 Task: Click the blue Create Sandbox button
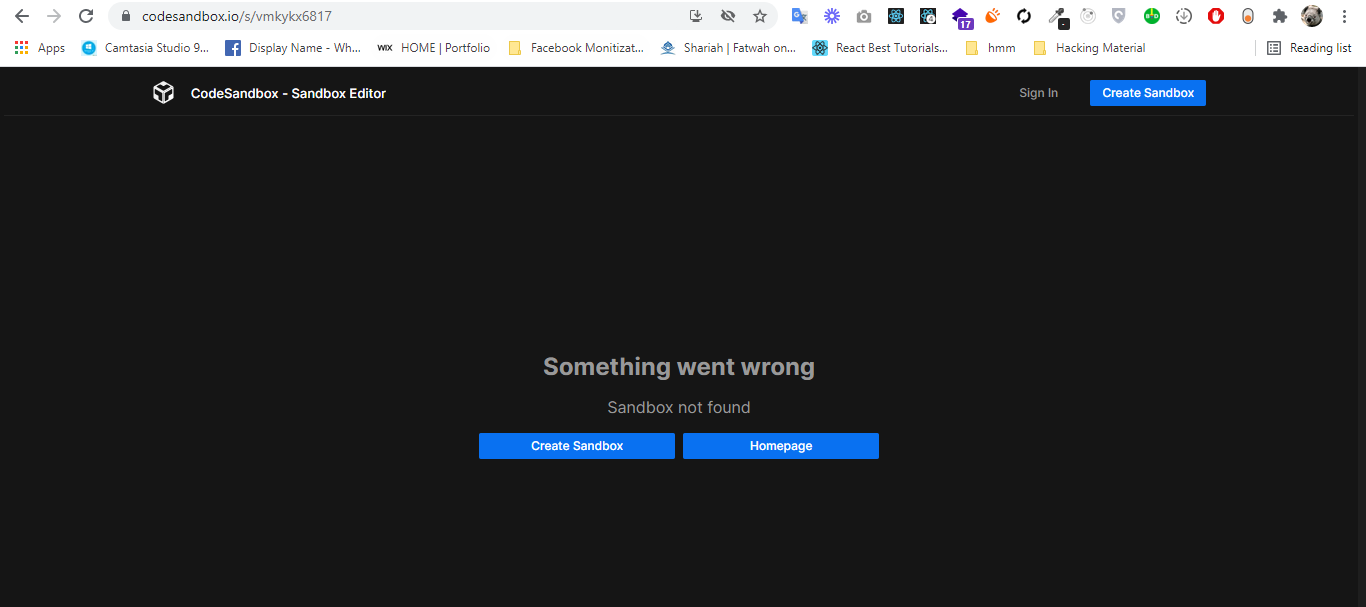click(x=1147, y=92)
